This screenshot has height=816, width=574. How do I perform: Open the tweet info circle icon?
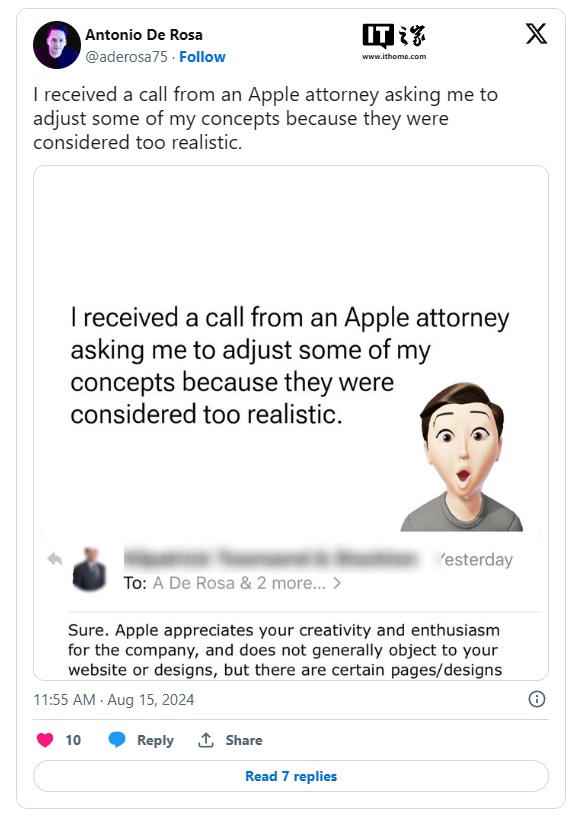click(x=537, y=699)
